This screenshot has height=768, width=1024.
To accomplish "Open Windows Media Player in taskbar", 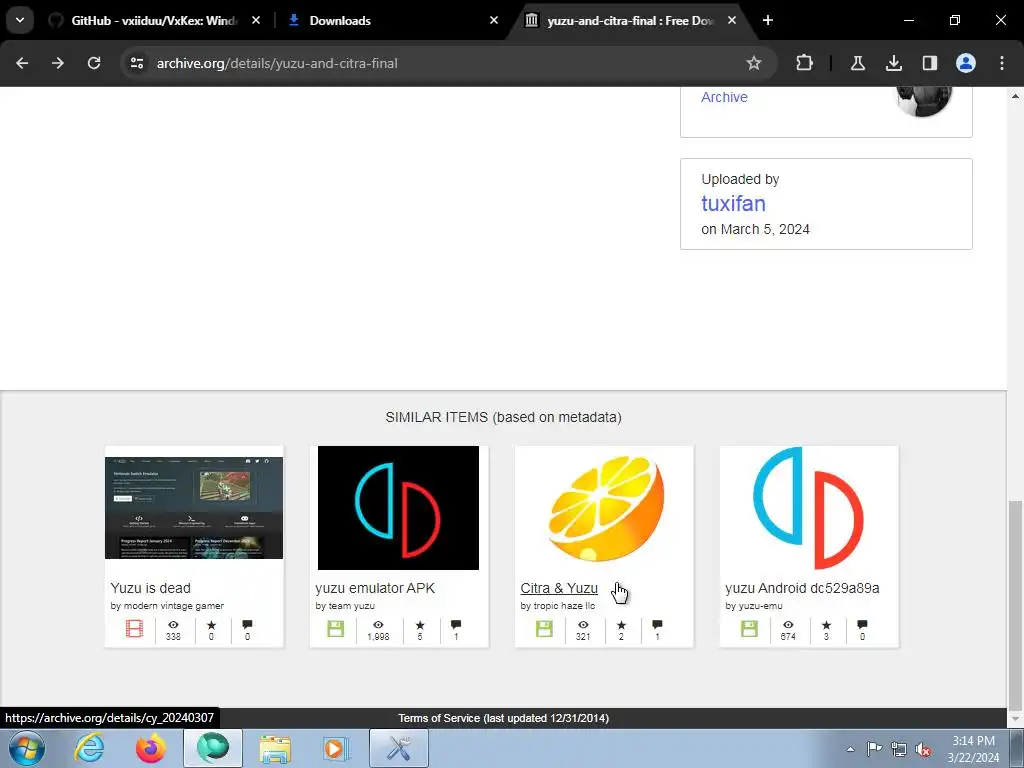I will [336, 749].
